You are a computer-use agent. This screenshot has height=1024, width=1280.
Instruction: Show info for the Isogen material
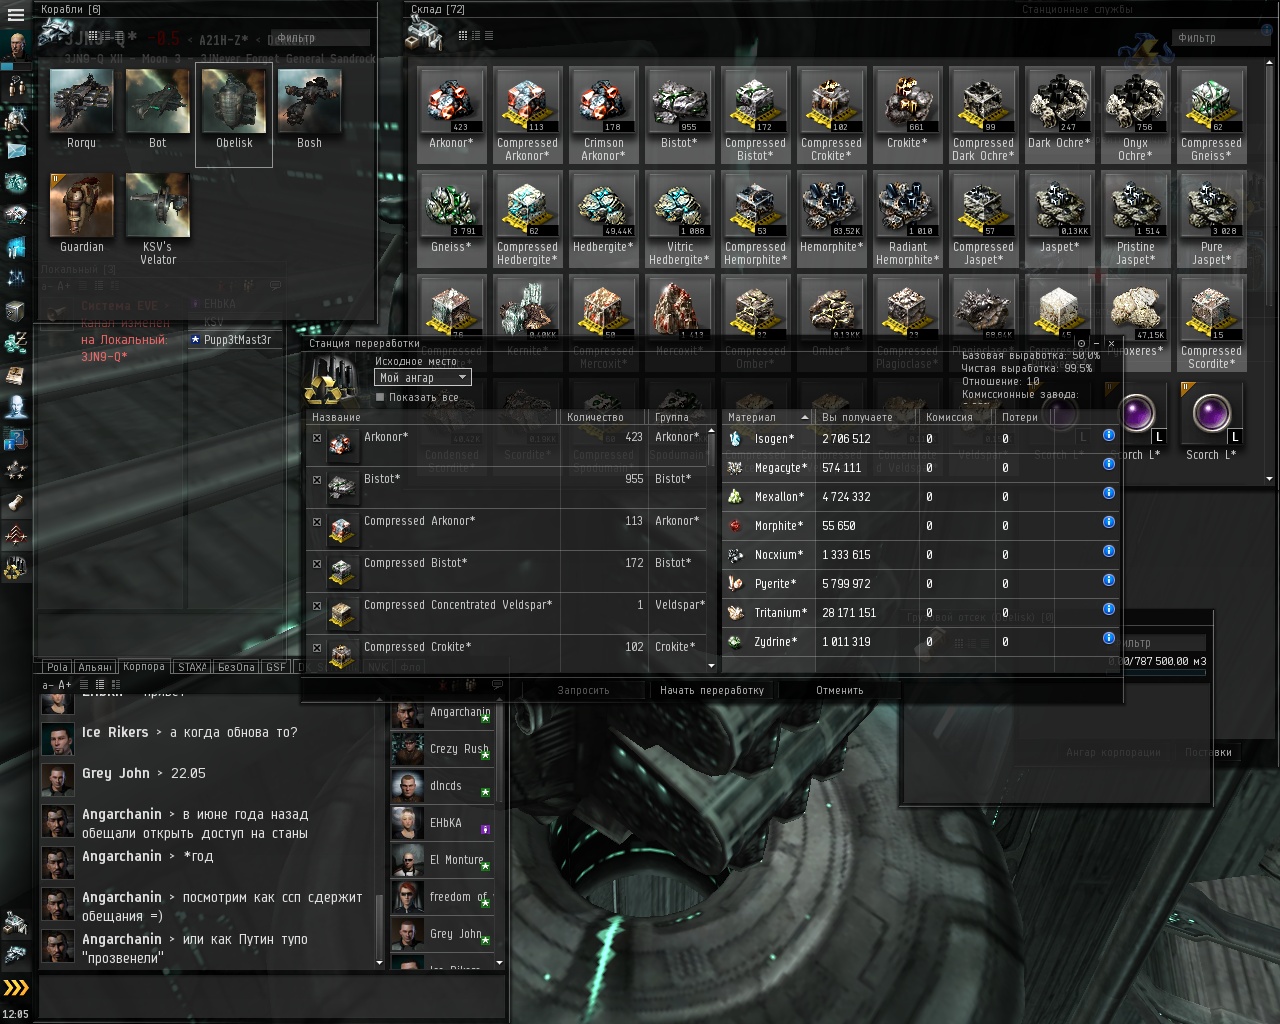(1108, 435)
